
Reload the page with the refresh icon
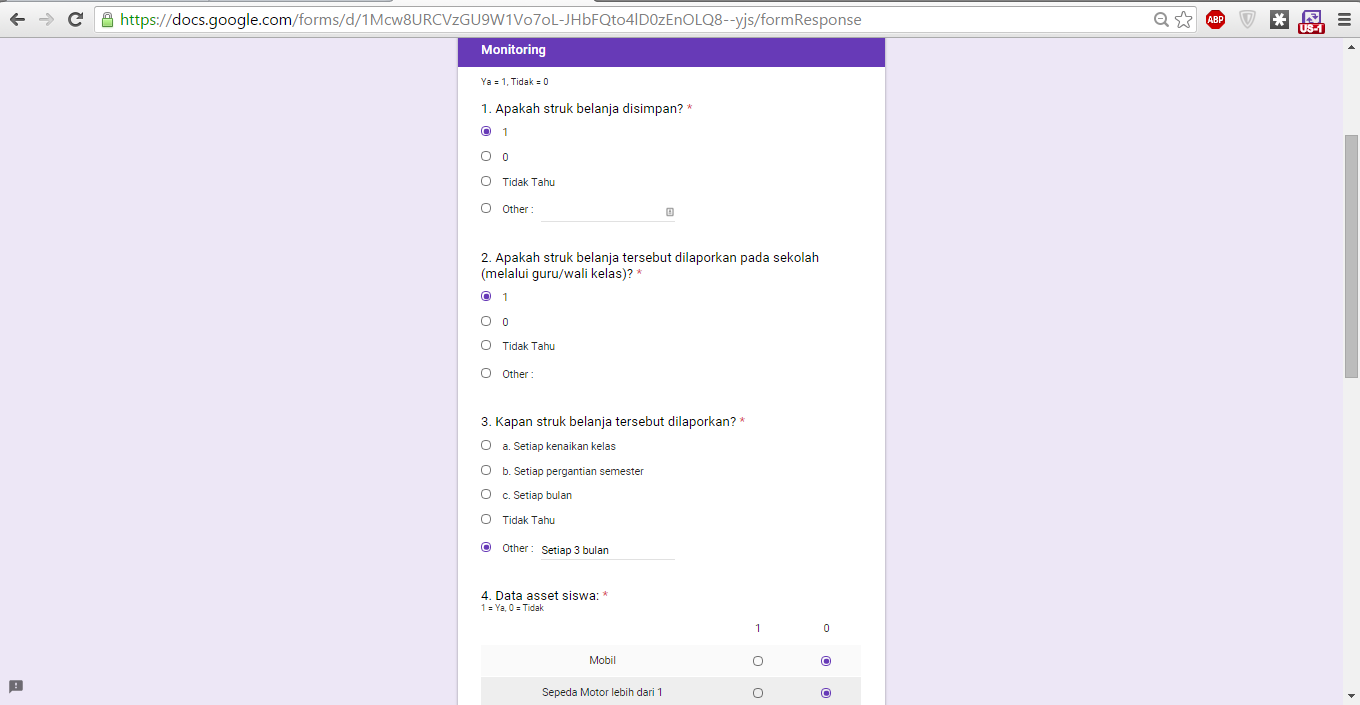pos(75,19)
